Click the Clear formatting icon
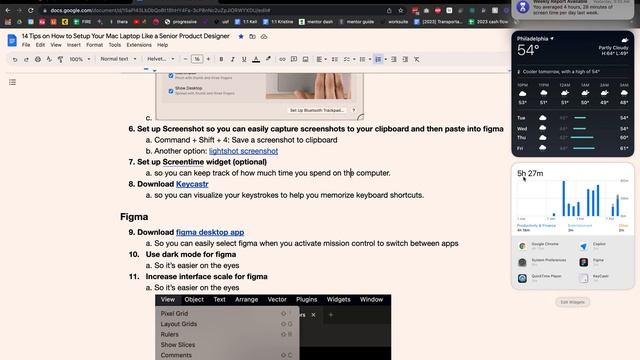 point(417,59)
